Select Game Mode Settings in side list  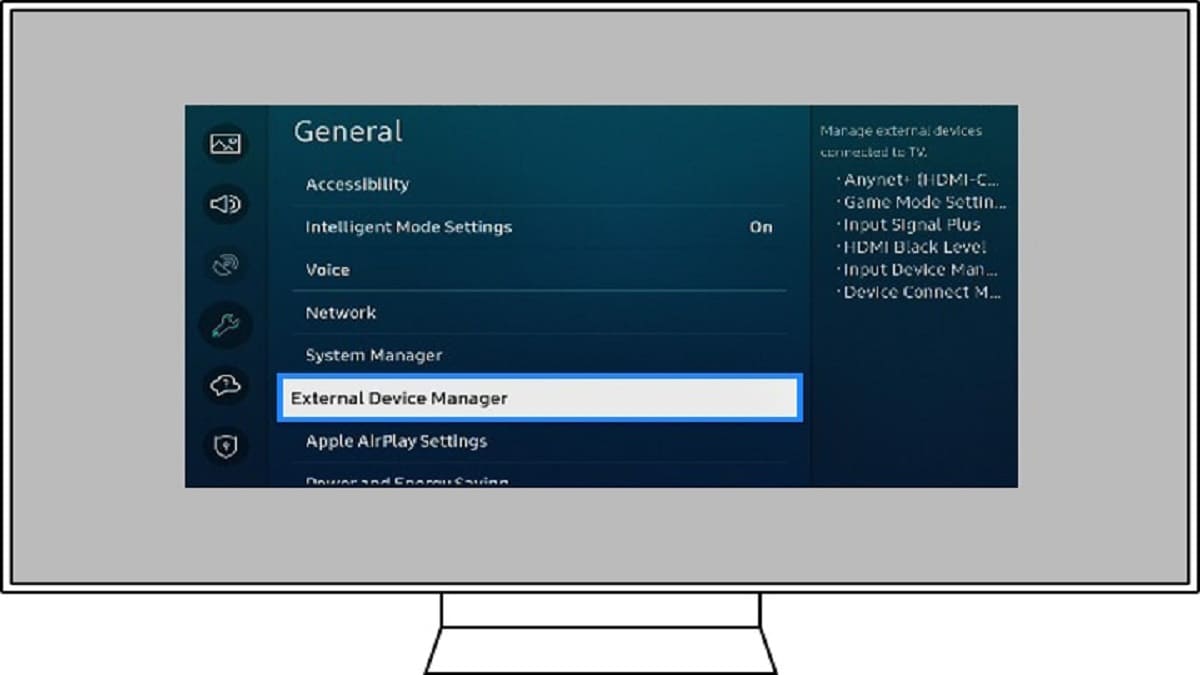coord(923,203)
